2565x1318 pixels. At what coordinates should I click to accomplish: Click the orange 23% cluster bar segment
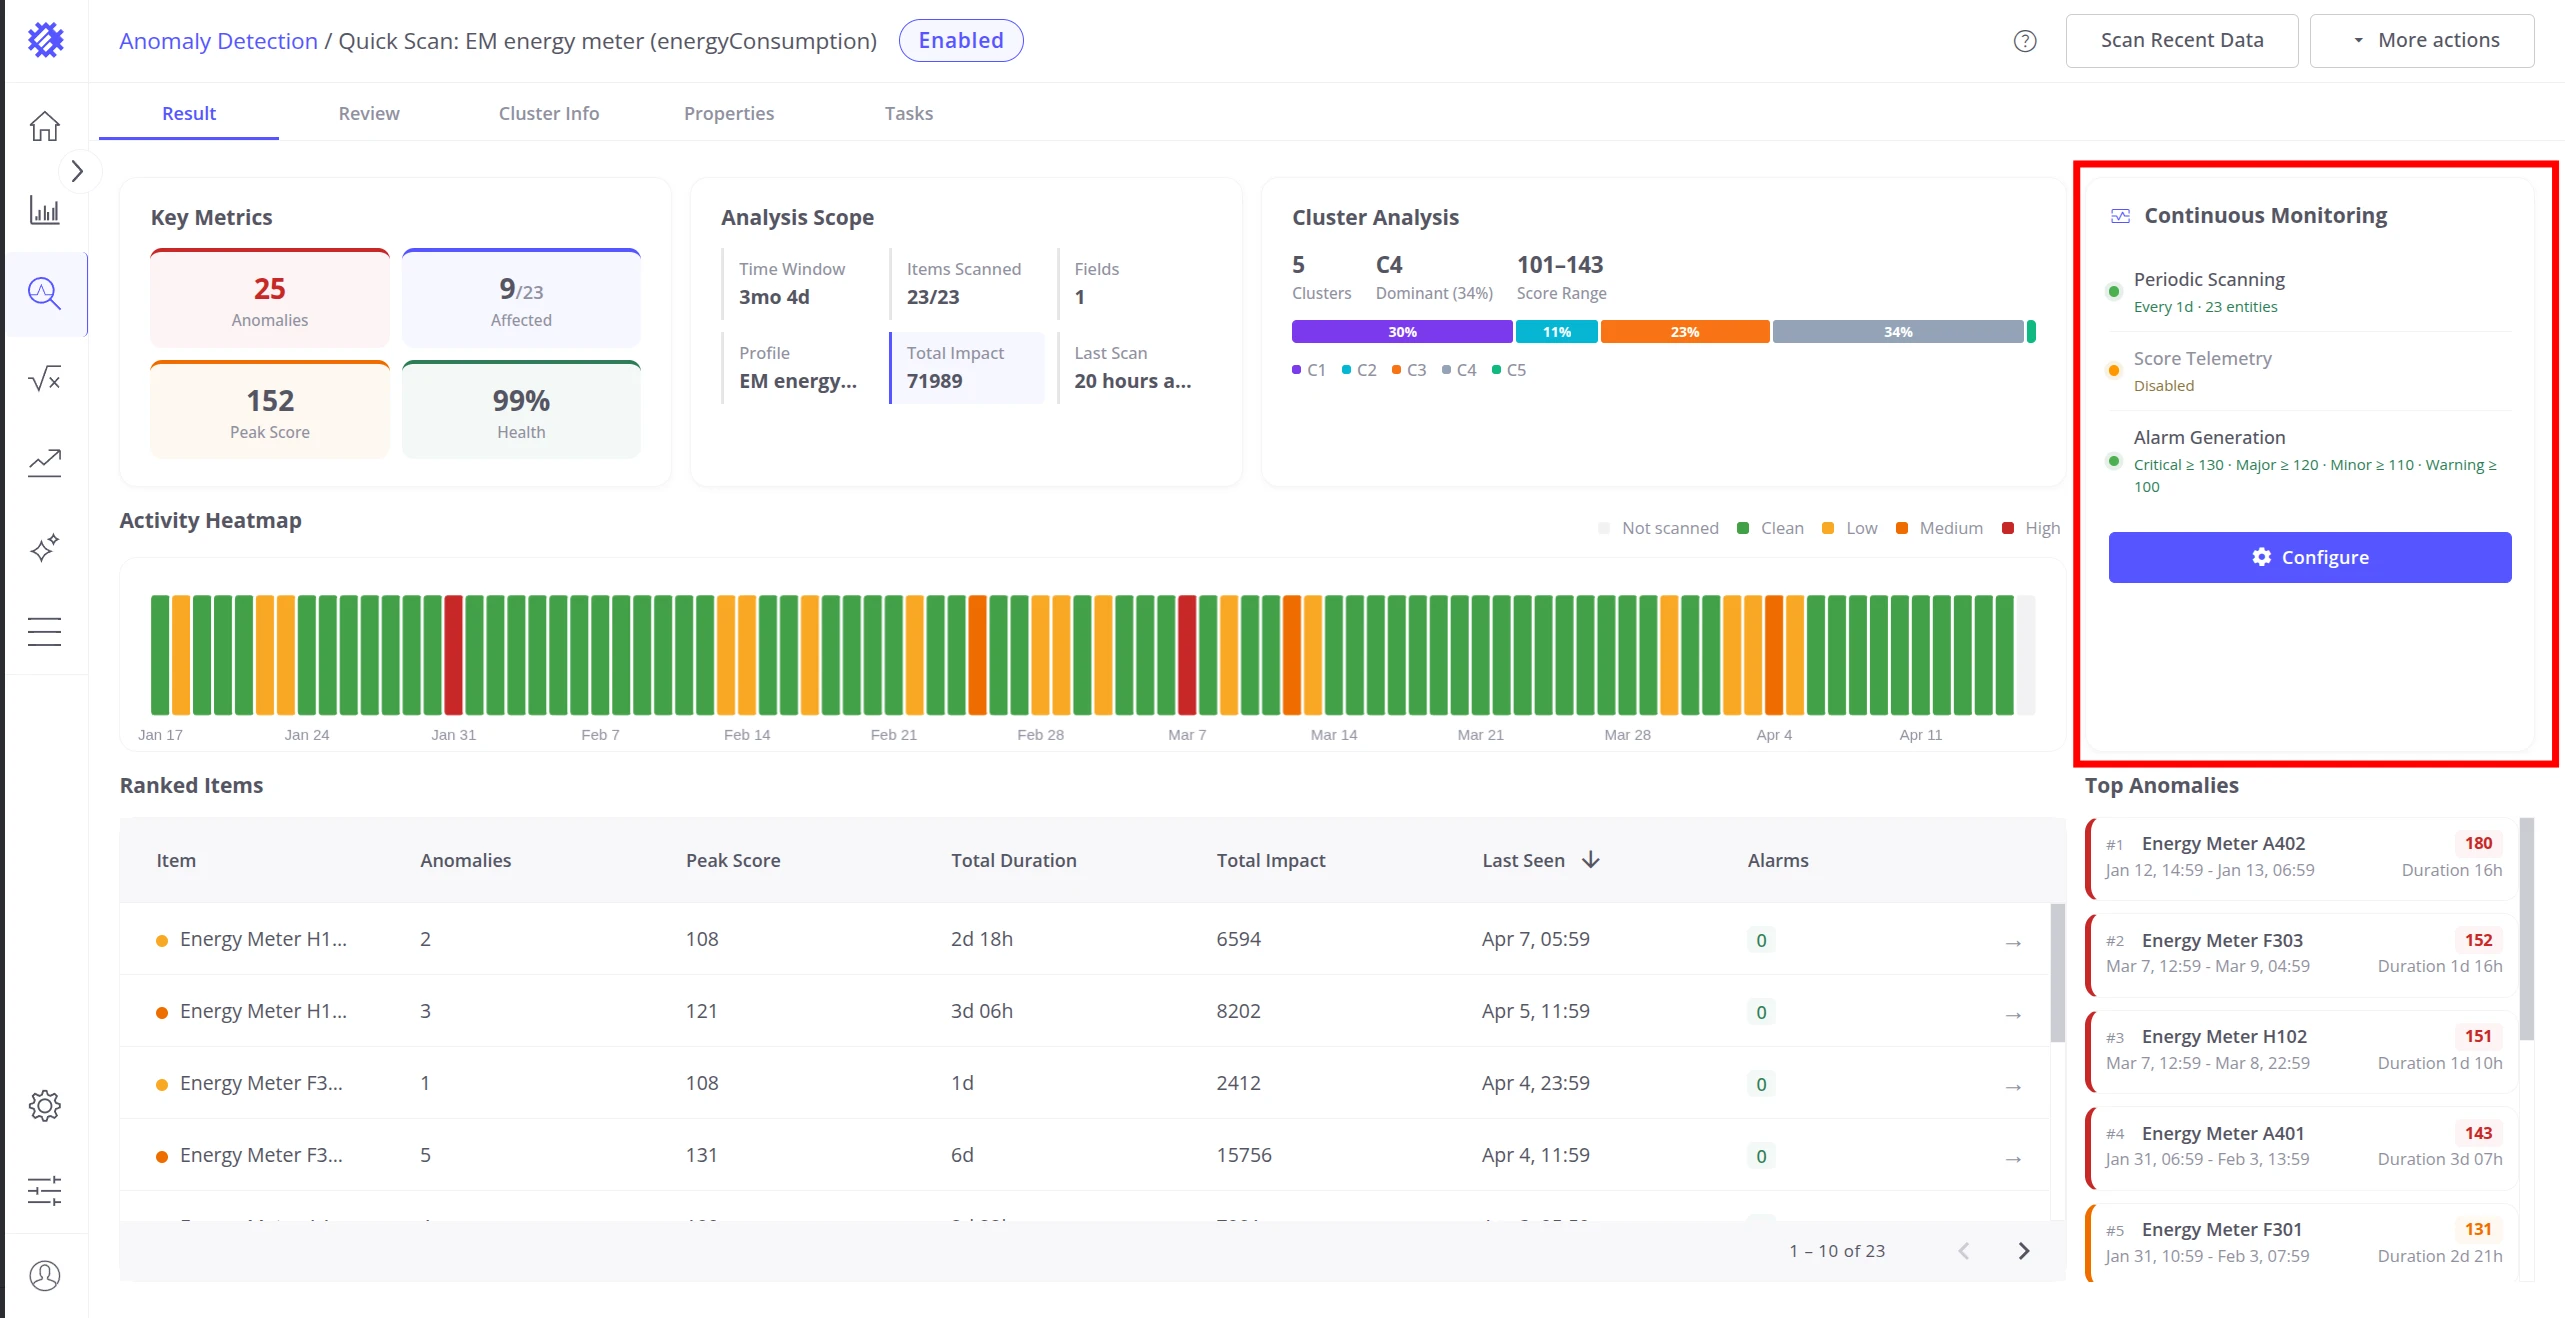click(1685, 332)
